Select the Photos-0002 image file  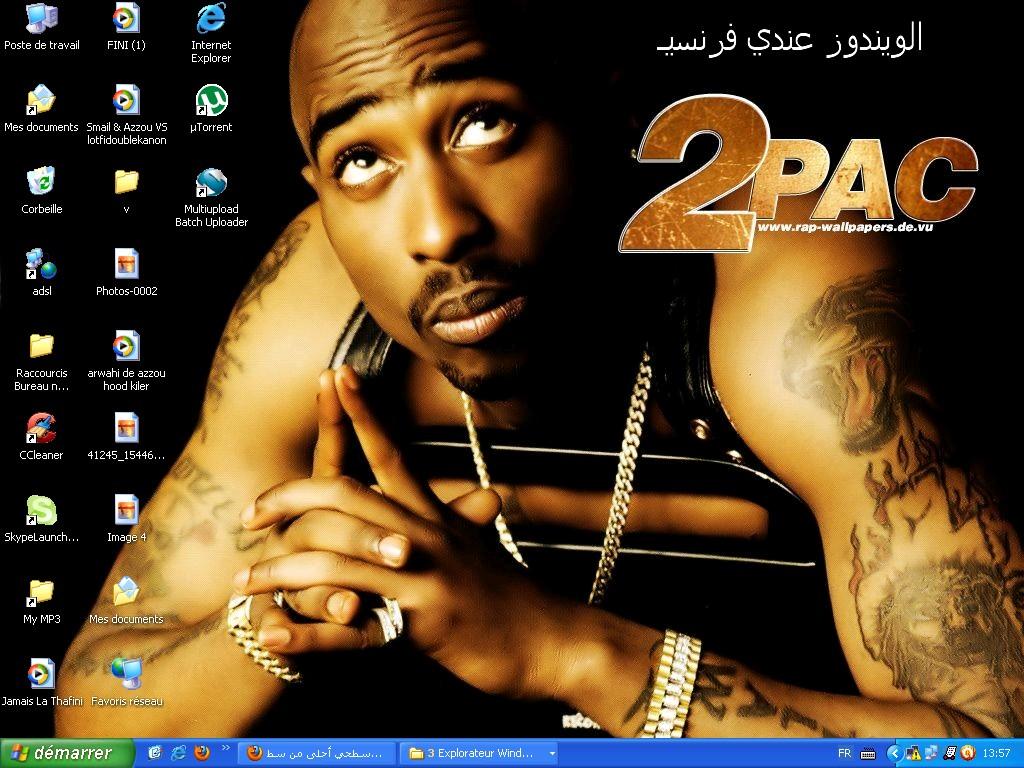[x=126, y=272]
